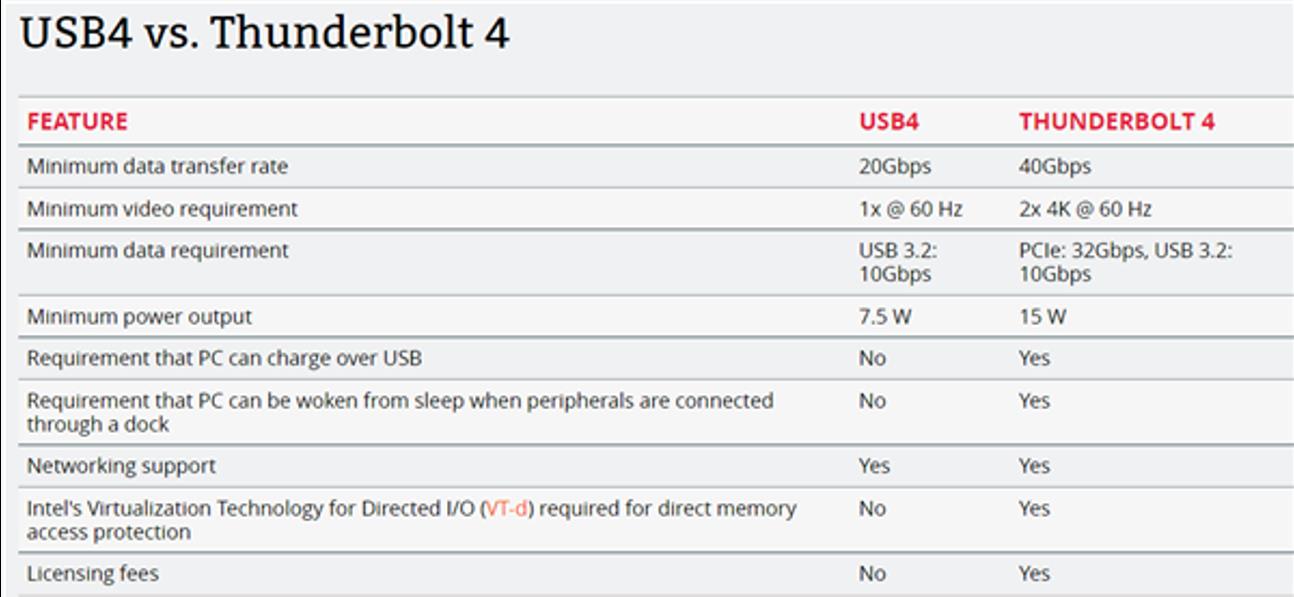The image size is (1294, 597).
Task: Select the 'Minimum video requirement' label
Action: pos(162,209)
